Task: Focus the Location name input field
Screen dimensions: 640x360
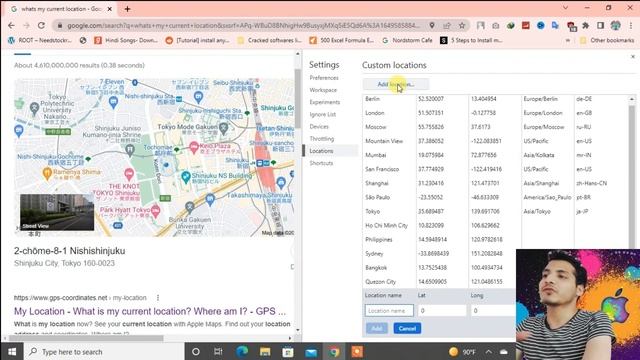Action: (389, 311)
